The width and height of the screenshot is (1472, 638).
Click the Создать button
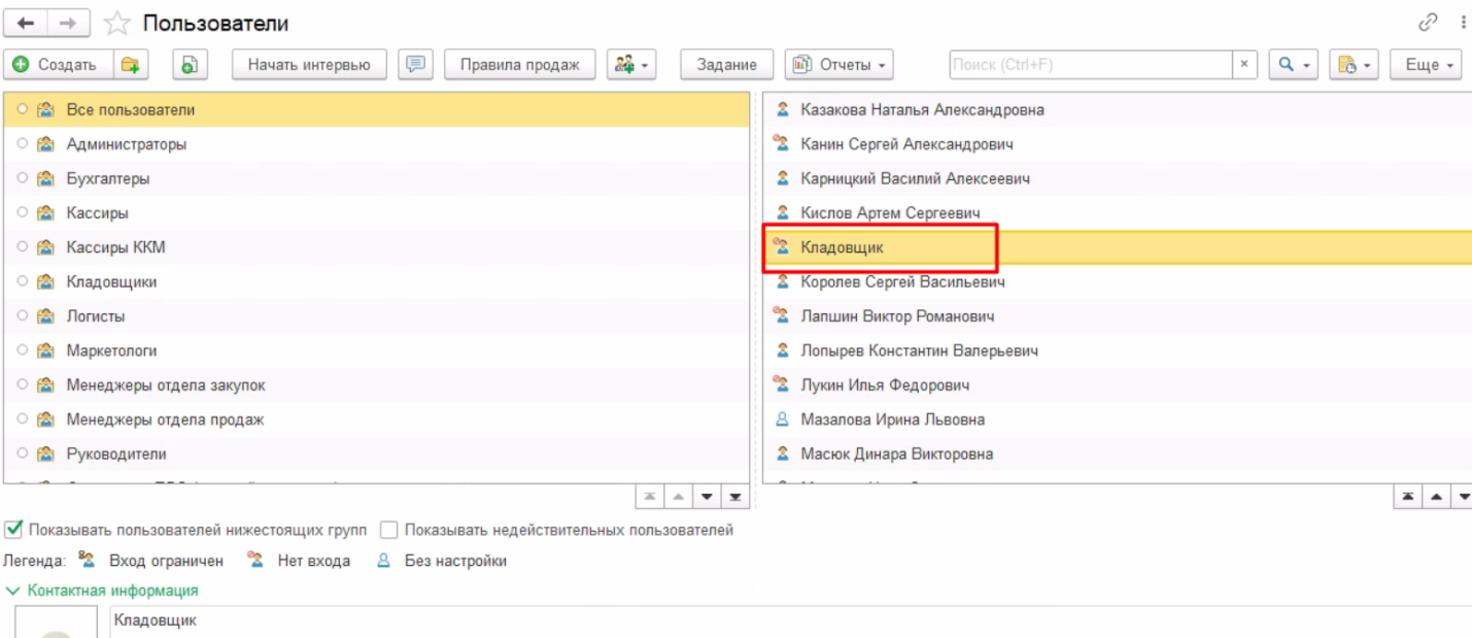(x=59, y=65)
